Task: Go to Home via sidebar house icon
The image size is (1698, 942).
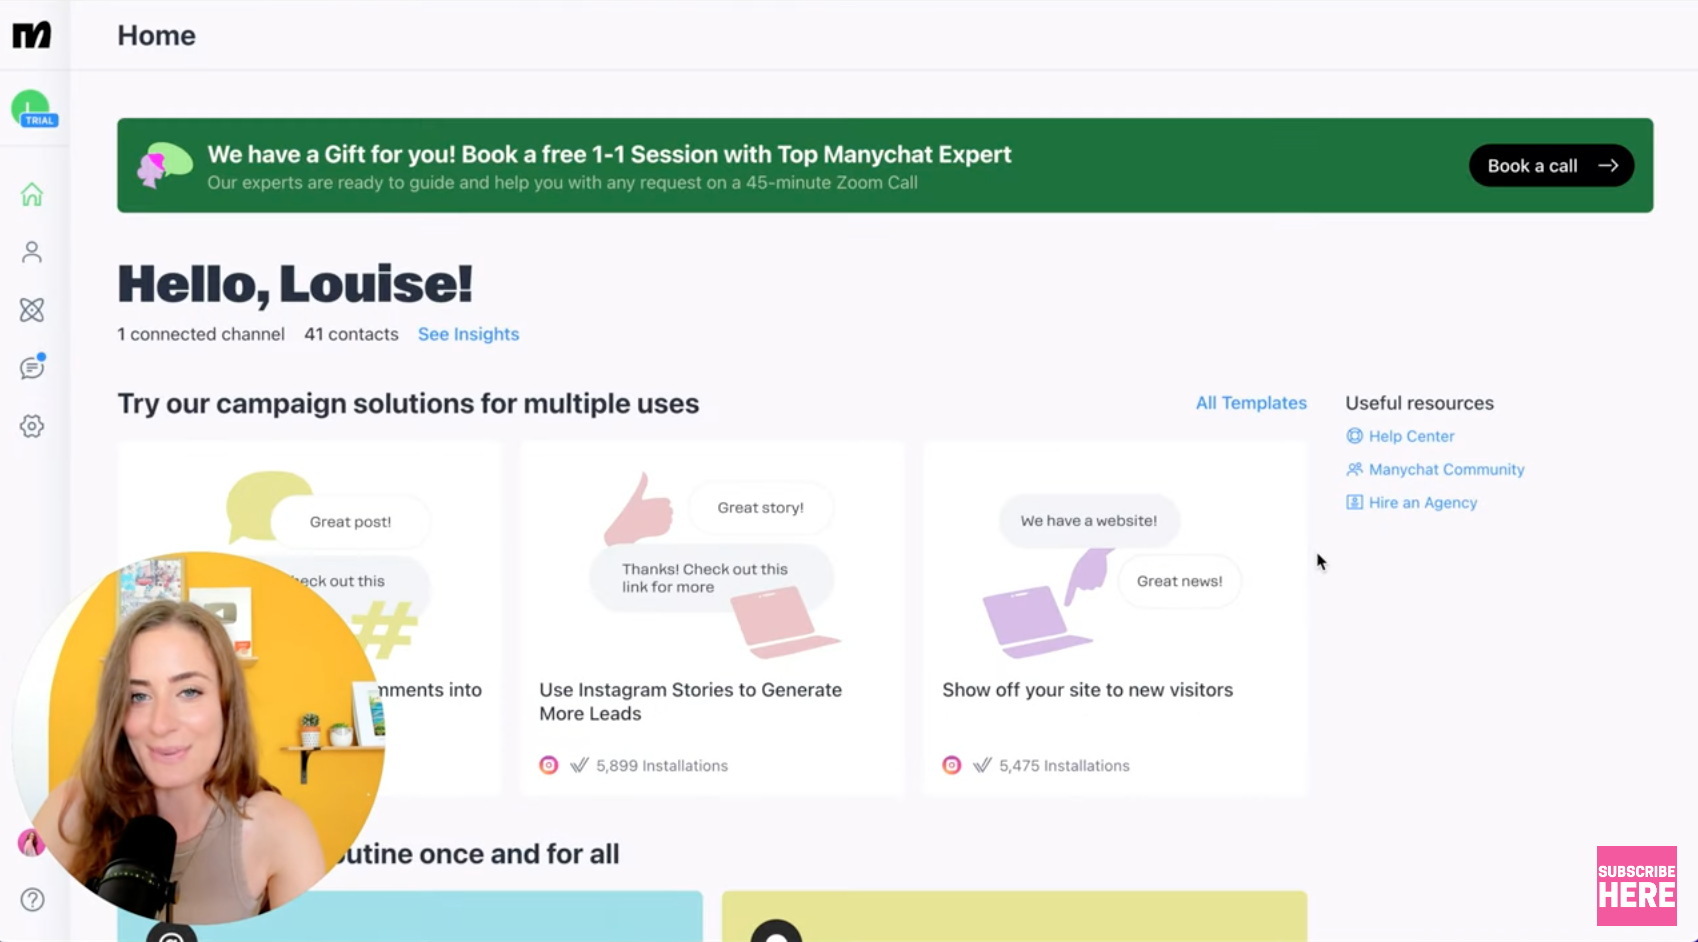Action: (32, 194)
